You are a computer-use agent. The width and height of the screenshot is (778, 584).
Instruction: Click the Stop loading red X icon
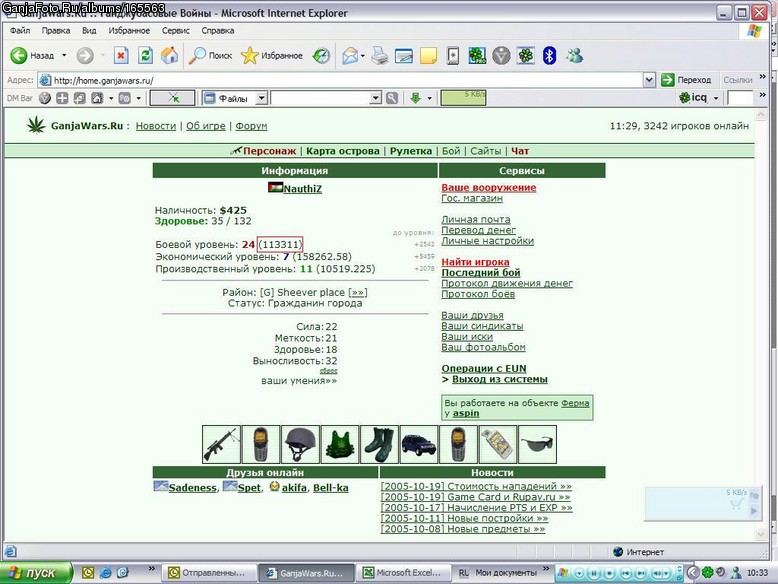pyautogui.click(x=121, y=56)
